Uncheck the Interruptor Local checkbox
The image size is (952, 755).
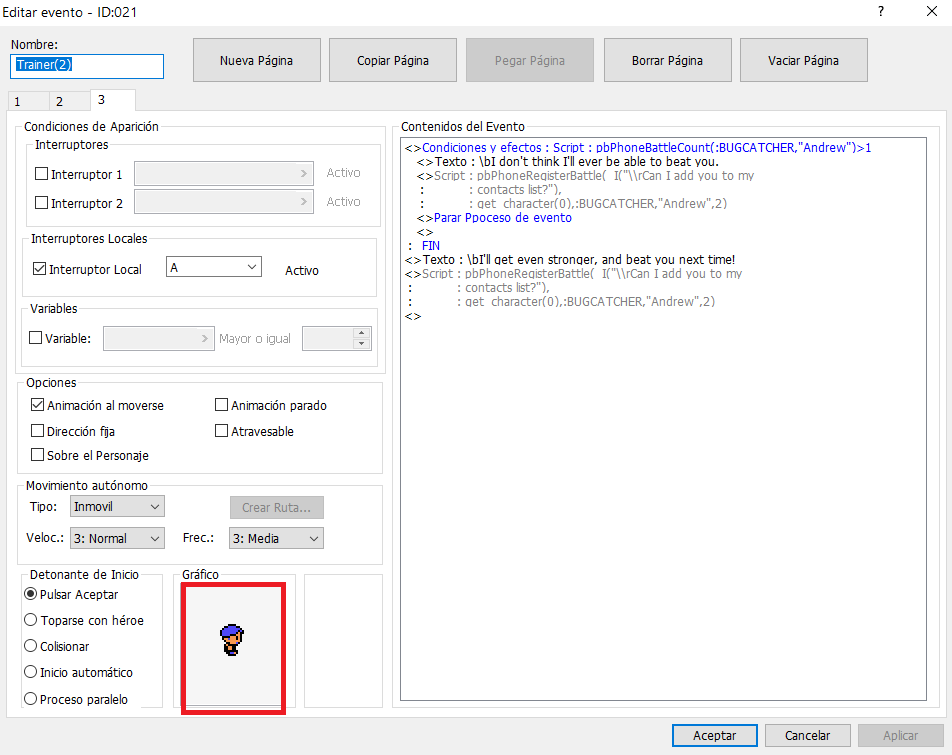(40, 269)
